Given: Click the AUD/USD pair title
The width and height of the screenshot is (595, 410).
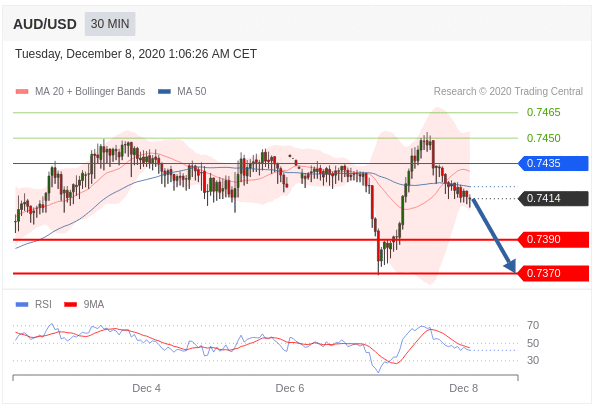Looking at the screenshot, I should [x=45, y=24].
